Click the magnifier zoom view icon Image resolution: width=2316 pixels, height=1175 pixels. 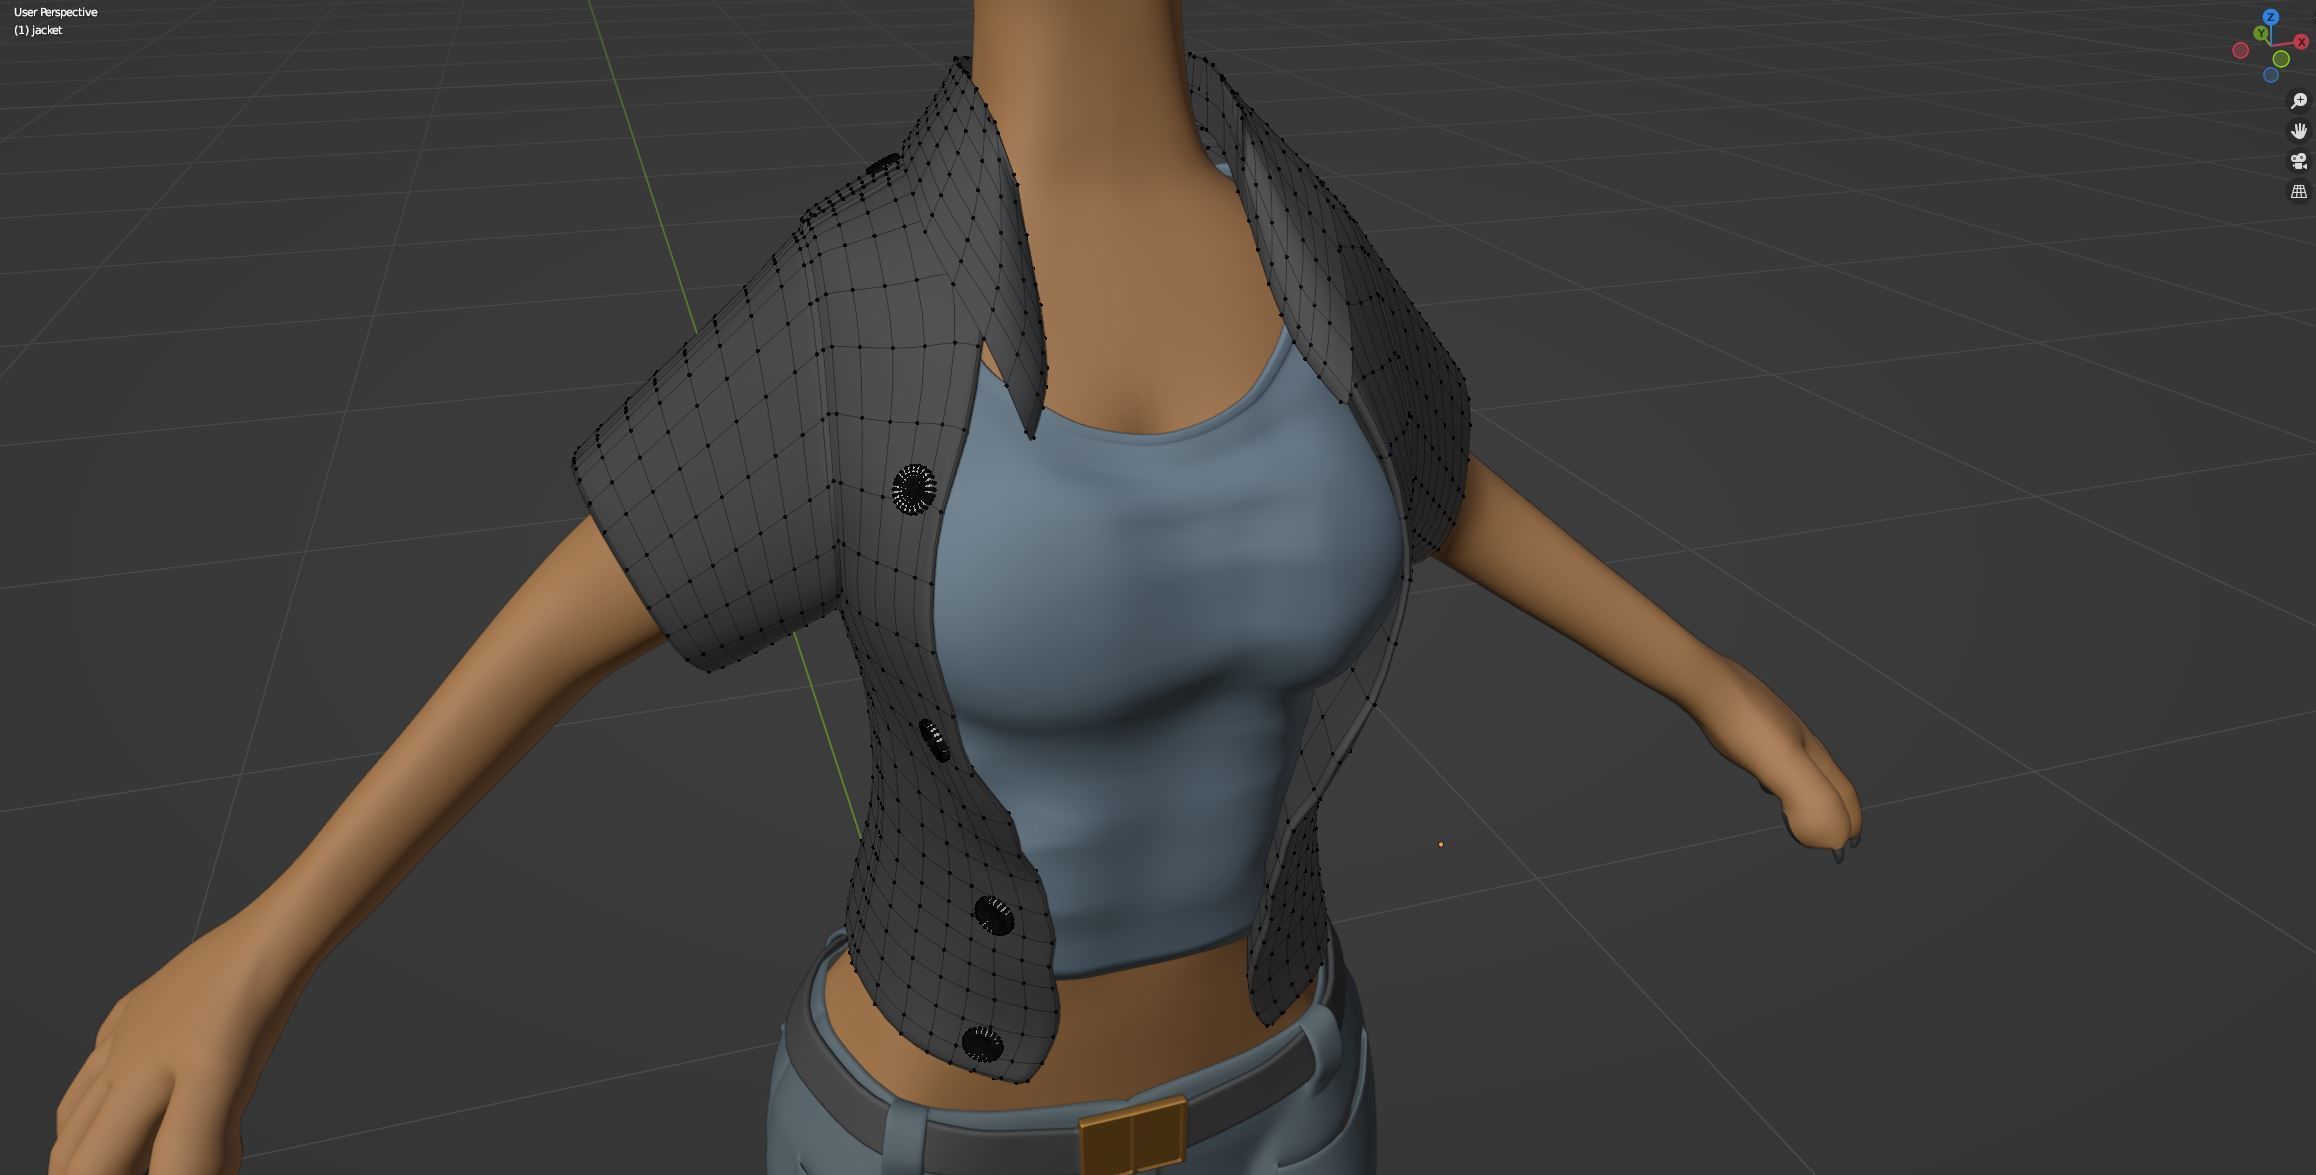click(x=2299, y=101)
